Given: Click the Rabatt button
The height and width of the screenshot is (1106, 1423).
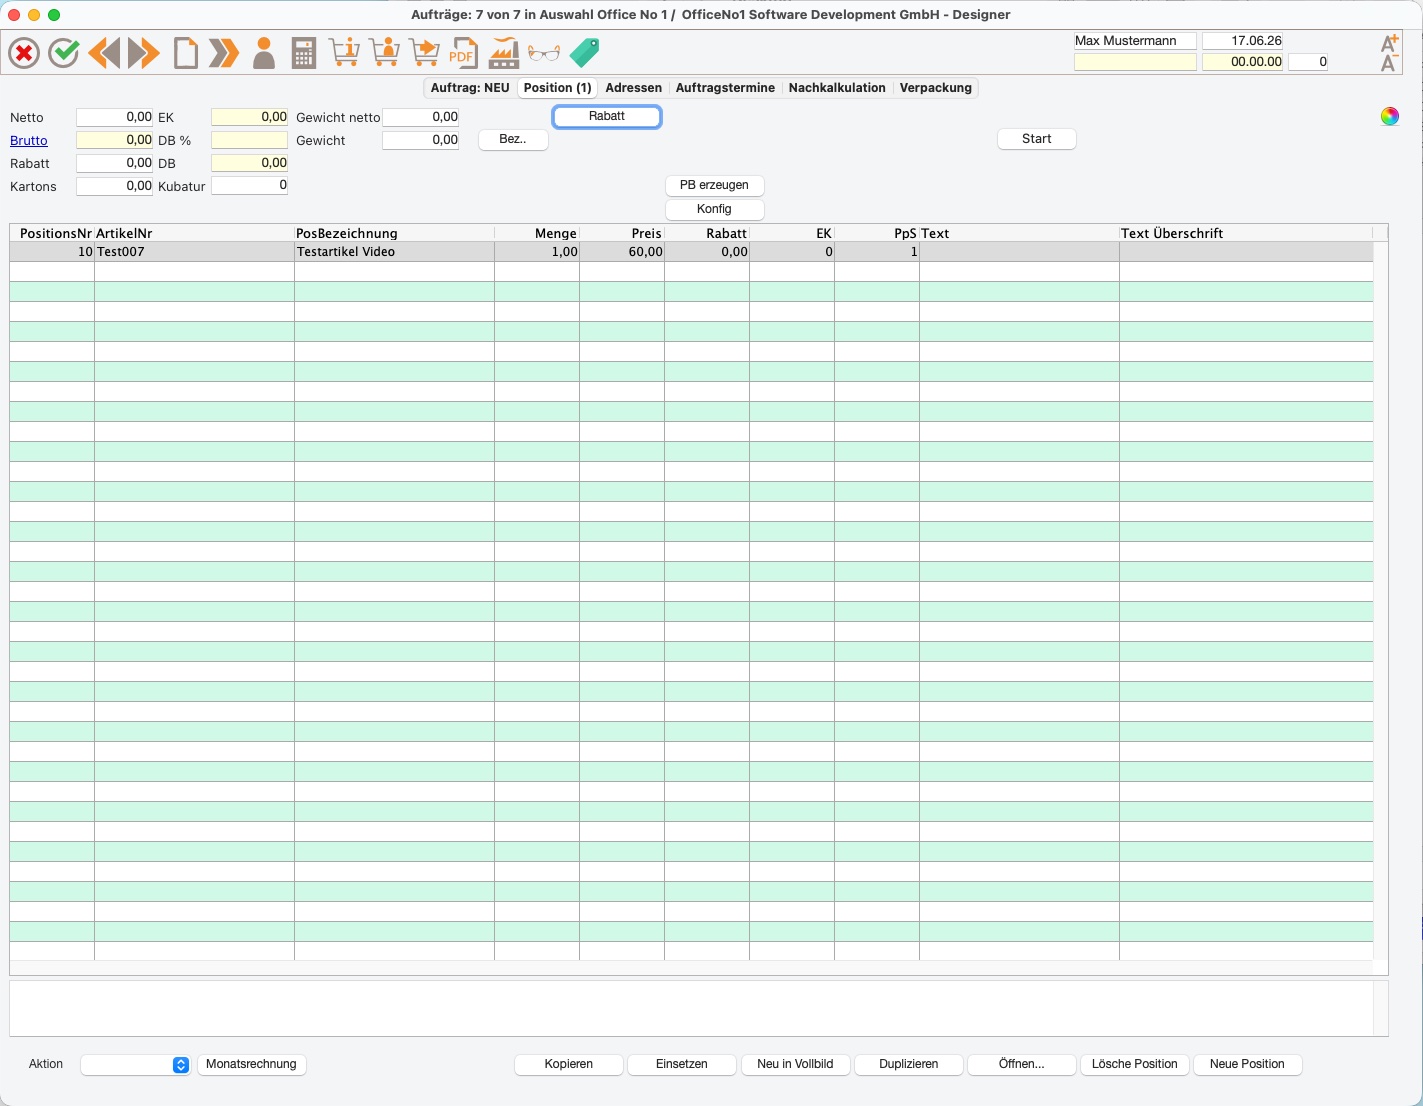Looking at the screenshot, I should [x=607, y=117].
